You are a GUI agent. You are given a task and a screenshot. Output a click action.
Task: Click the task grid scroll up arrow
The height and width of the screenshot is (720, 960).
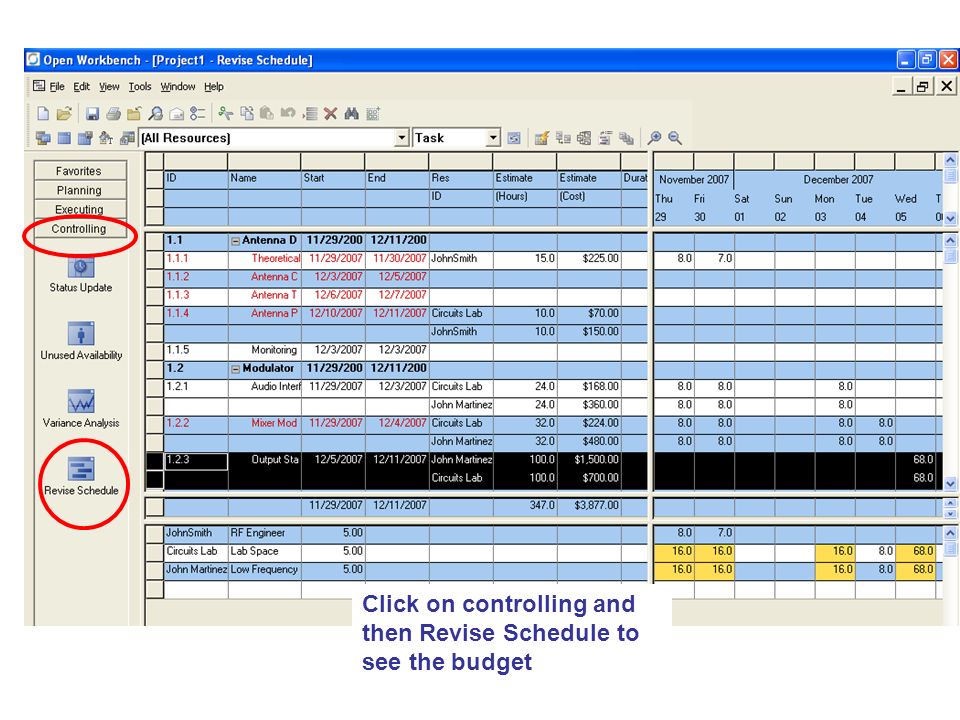[950, 240]
